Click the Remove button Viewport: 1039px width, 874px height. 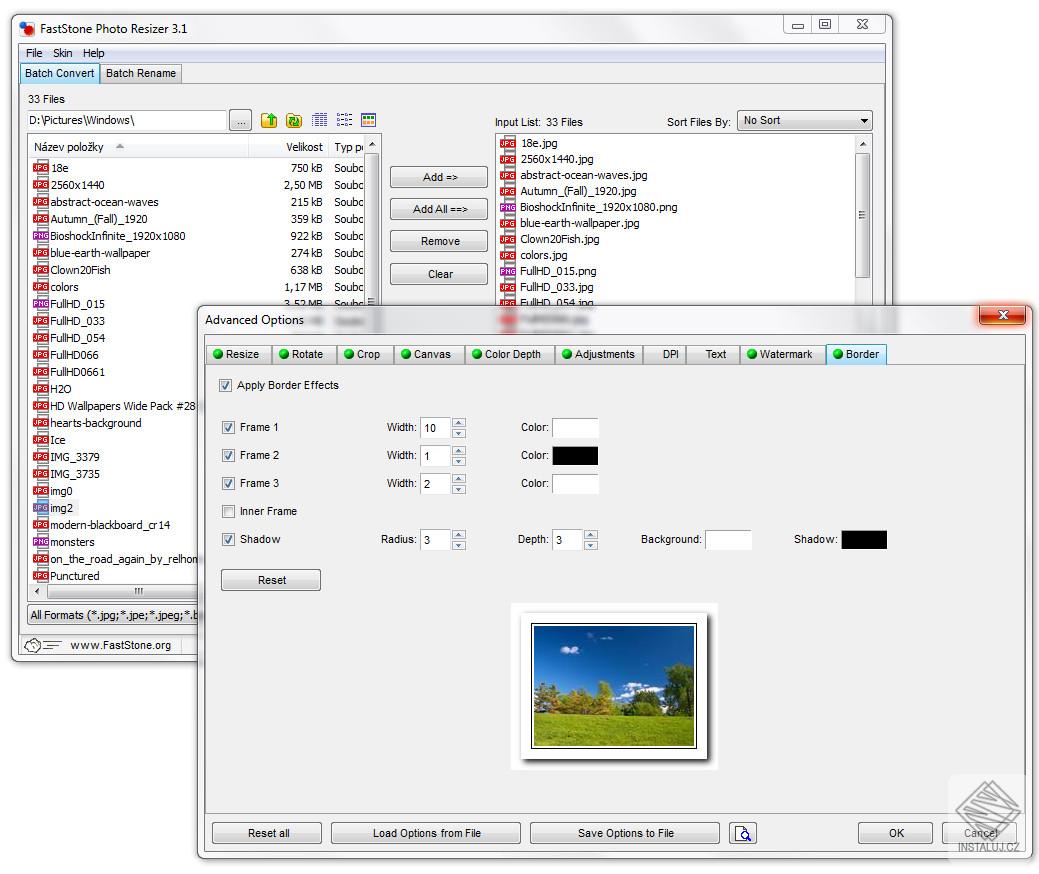click(440, 241)
